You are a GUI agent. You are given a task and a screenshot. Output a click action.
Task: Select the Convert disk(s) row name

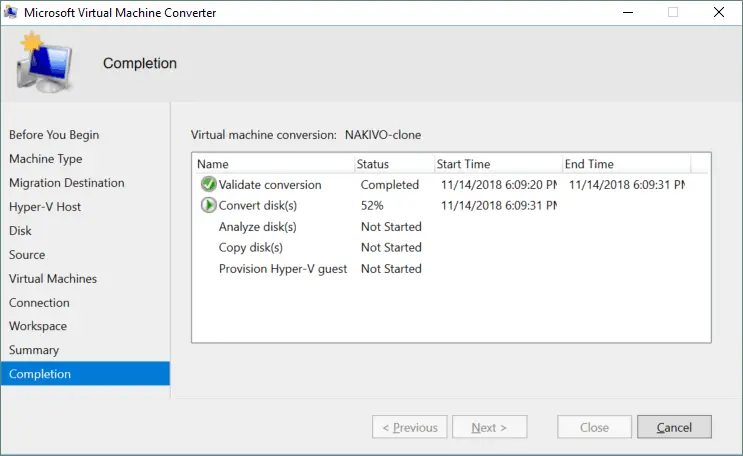coord(258,206)
